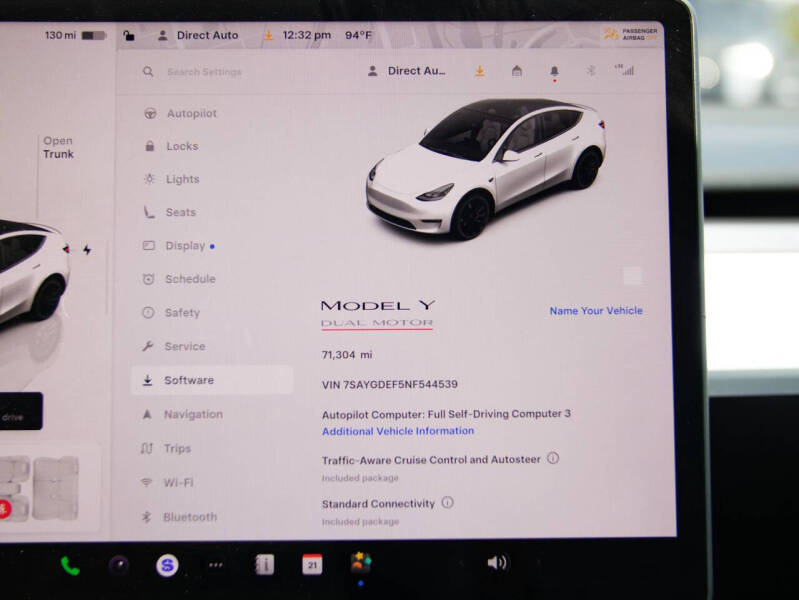Tap the Autopilot Computer text line
The width and height of the screenshot is (799, 600).
(x=446, y=414)
